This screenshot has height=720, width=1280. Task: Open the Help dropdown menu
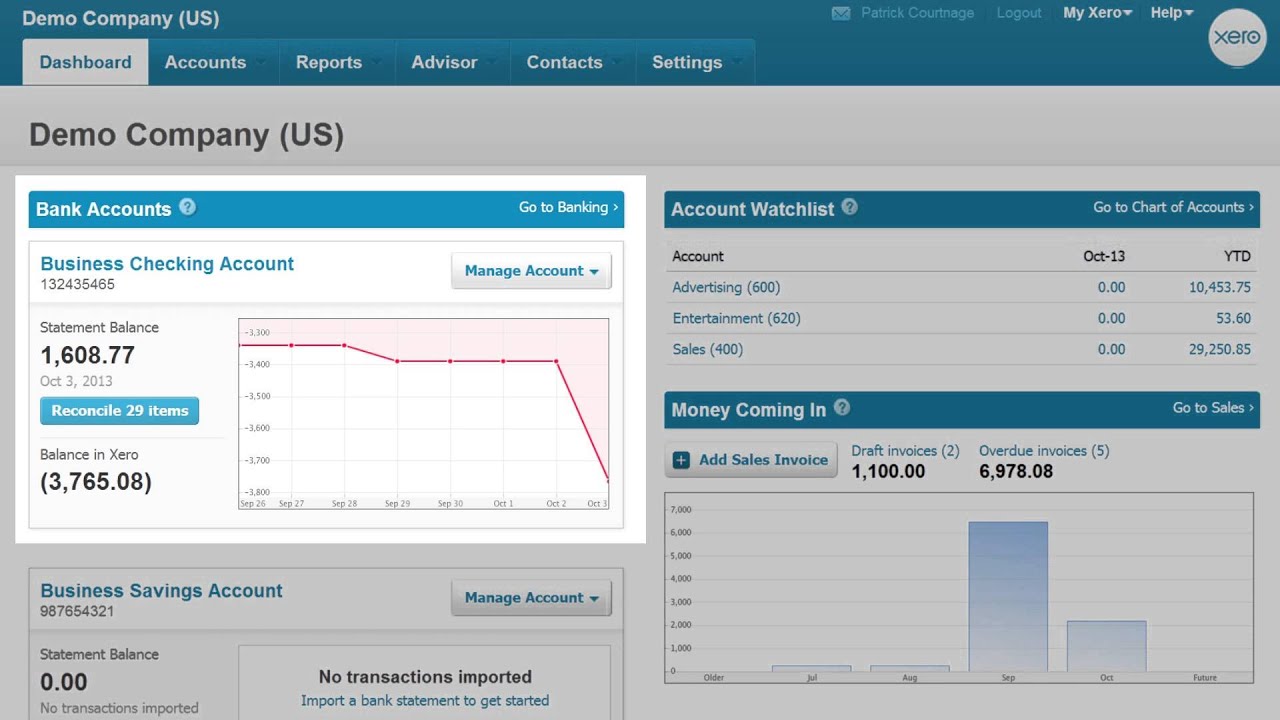click(1172, 13)
